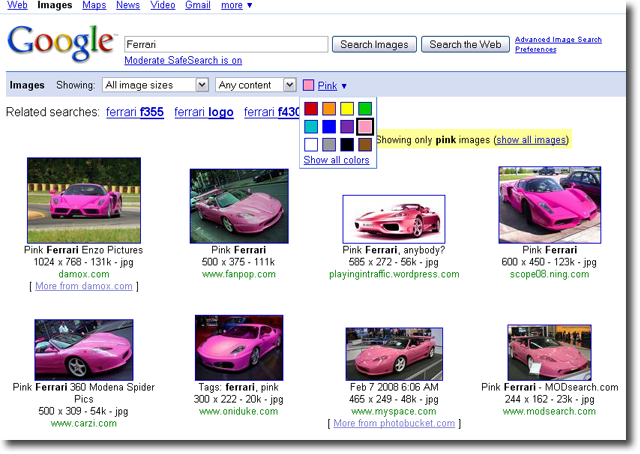Click the Google logo

[60, 42]
